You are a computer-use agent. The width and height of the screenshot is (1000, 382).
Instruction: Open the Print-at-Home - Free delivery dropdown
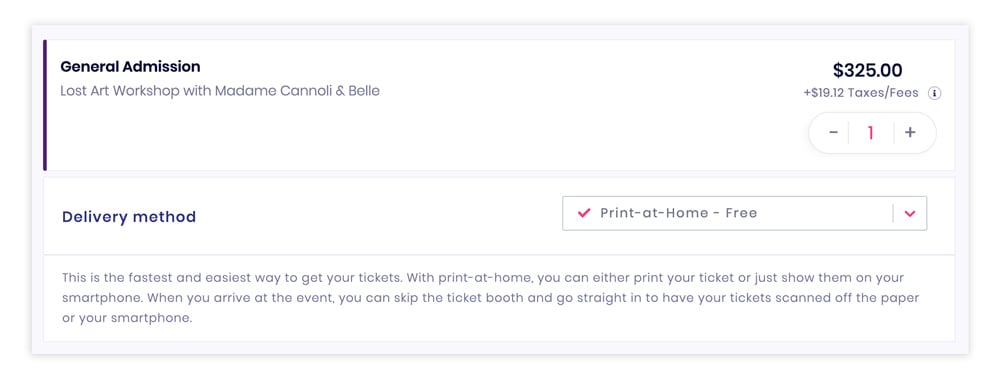coord(744,213)
